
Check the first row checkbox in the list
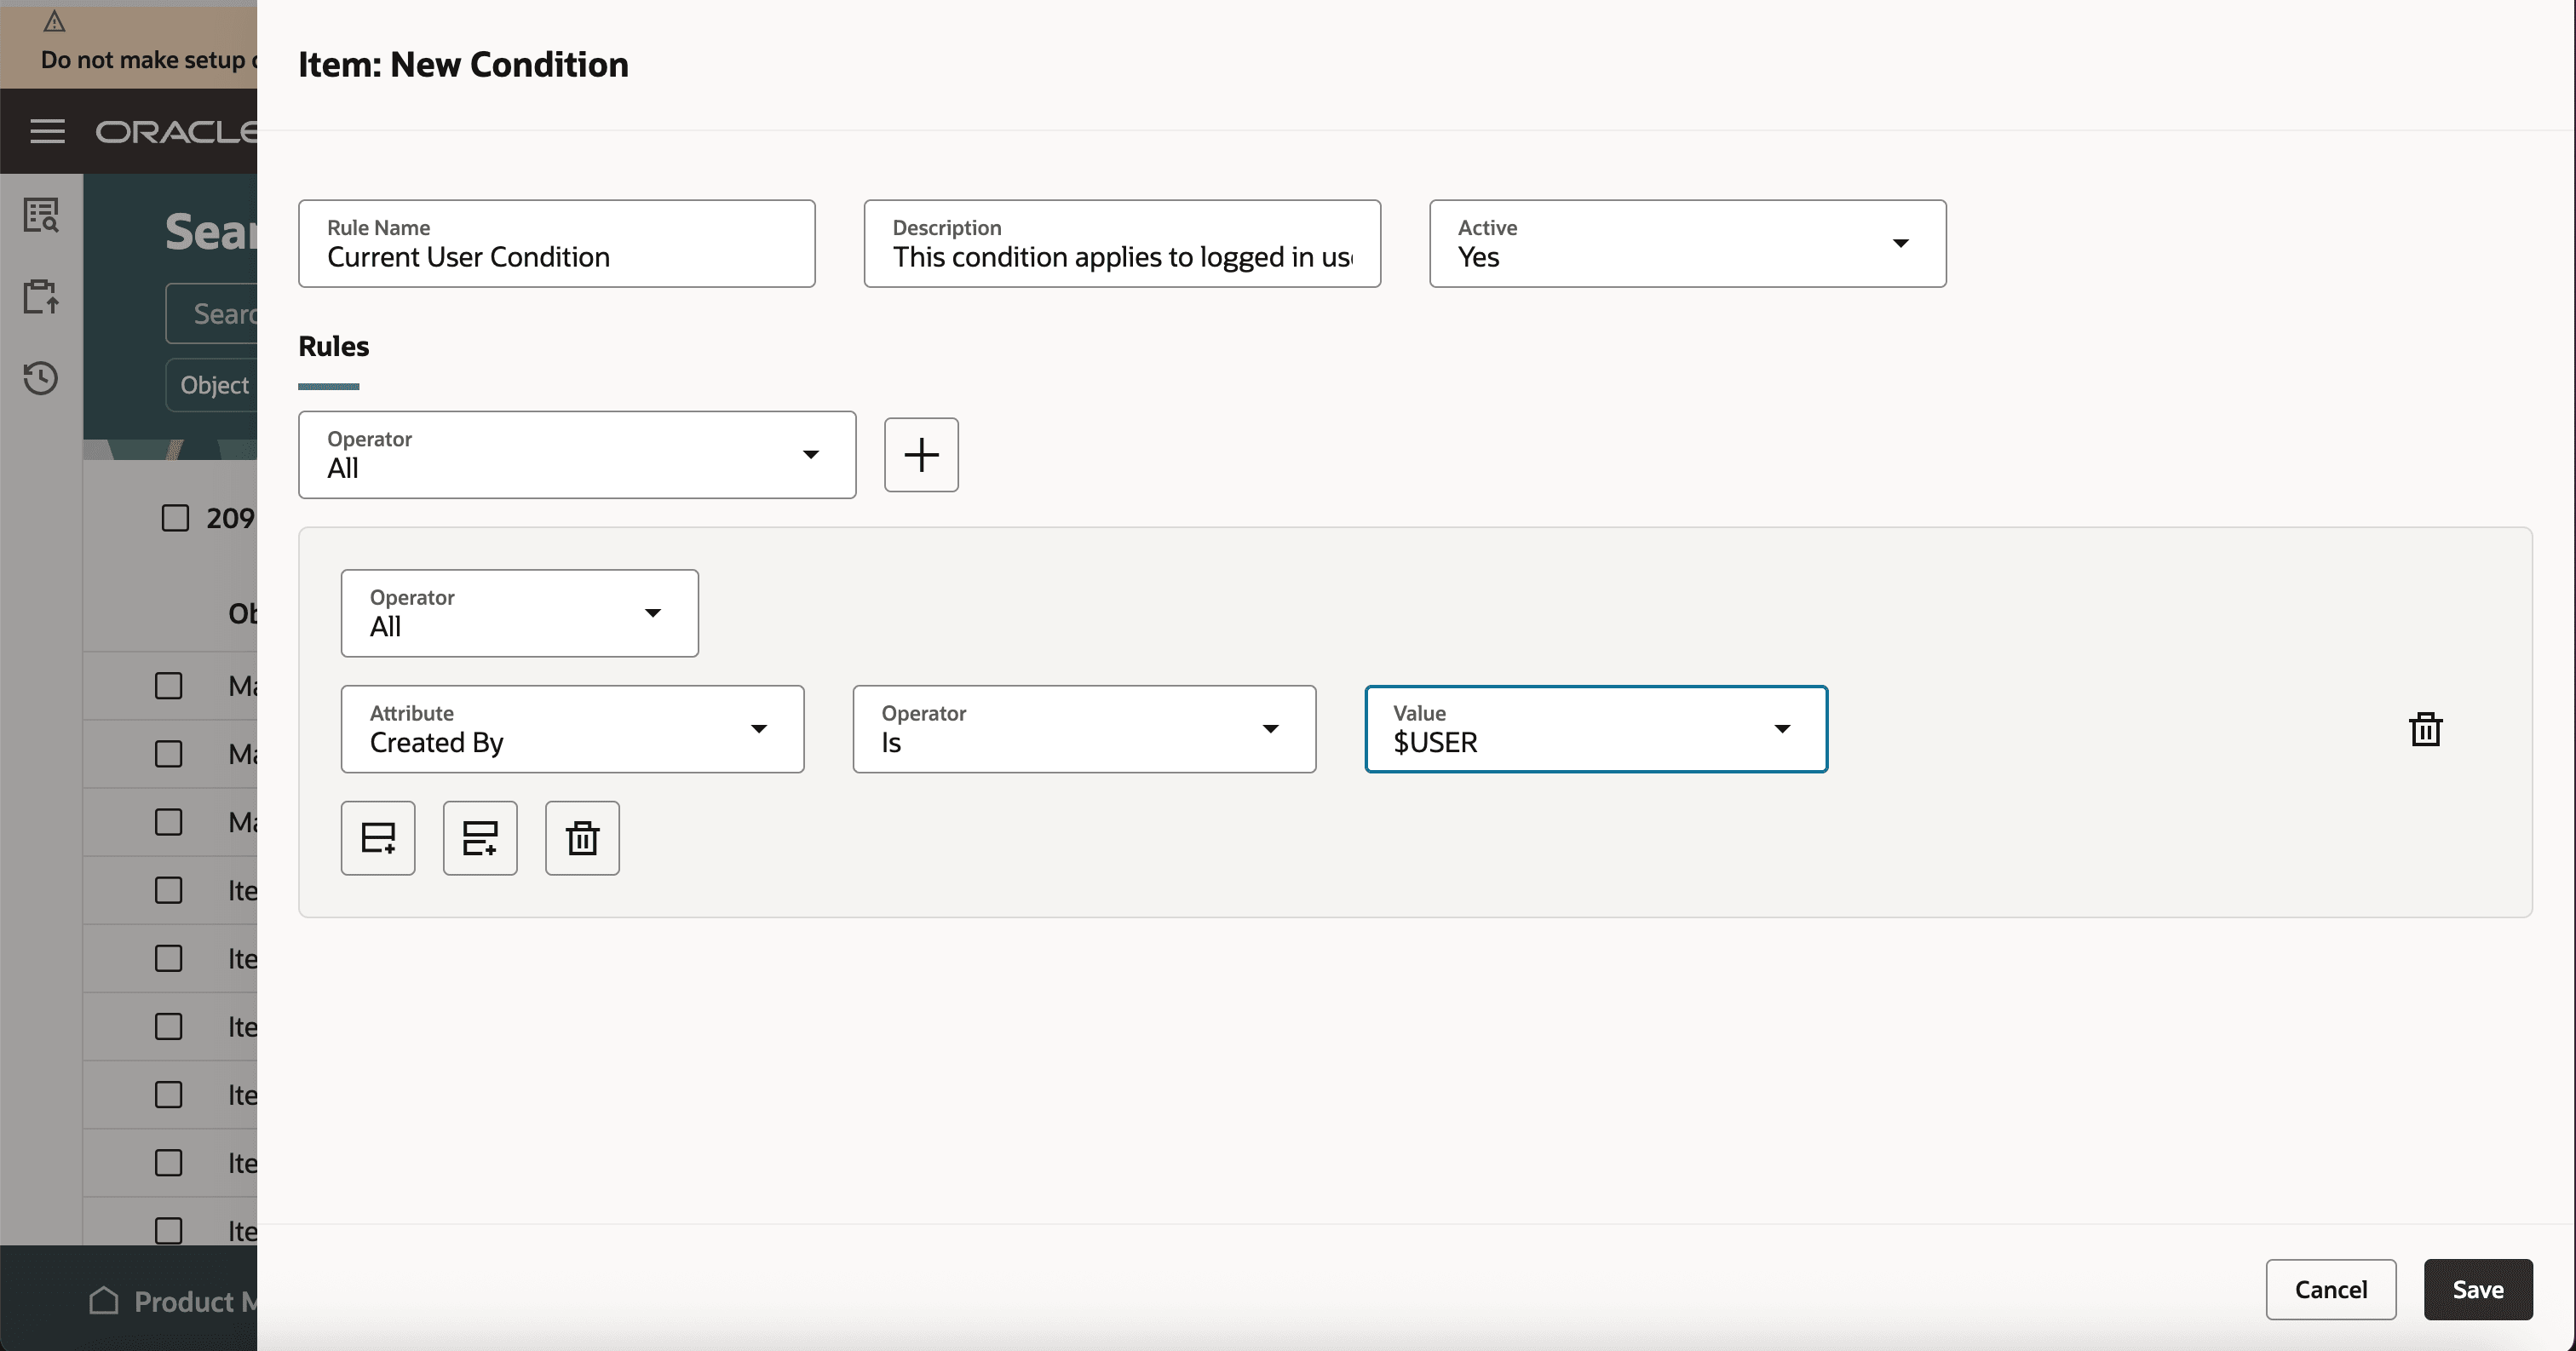pyautogui.click(x=168, y=686)
